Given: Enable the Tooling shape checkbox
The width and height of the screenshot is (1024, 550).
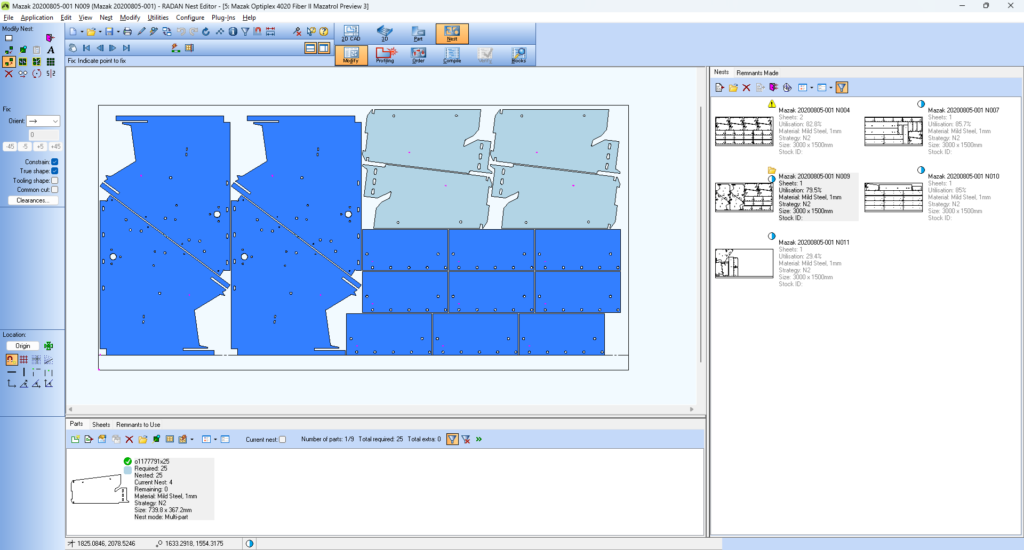Looking at the screenshot, I should click(x=54, y=180).
